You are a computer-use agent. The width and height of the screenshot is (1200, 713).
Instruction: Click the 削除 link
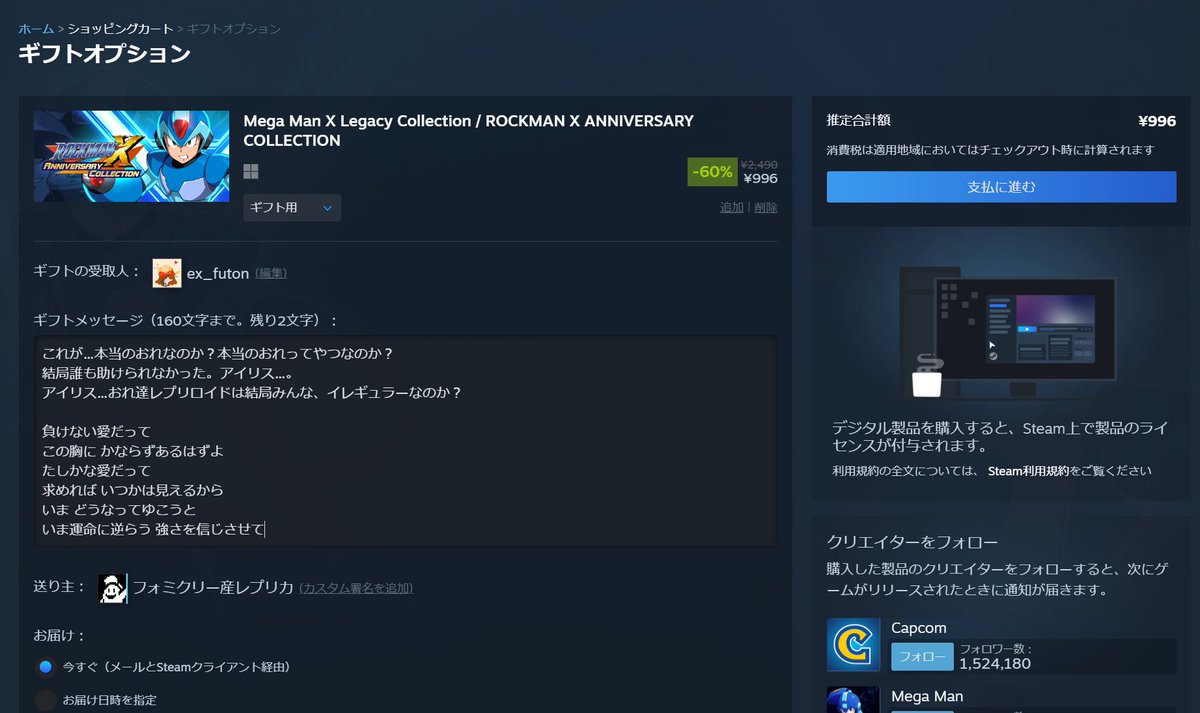[765, 207]
